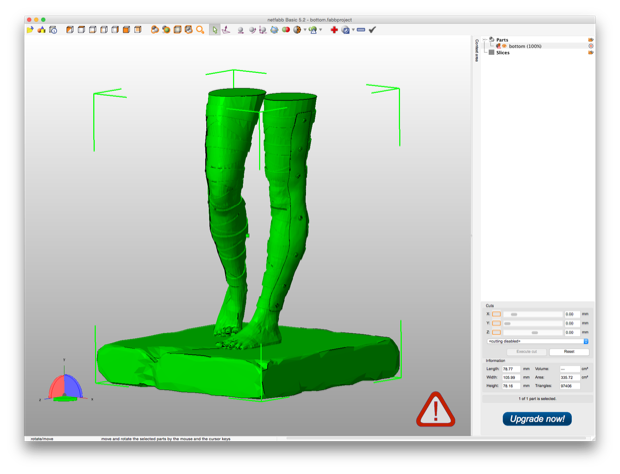Click the Triangles value field
Image resolution: width=620 pixels, height=474 pixels.
tap(570, 386)
